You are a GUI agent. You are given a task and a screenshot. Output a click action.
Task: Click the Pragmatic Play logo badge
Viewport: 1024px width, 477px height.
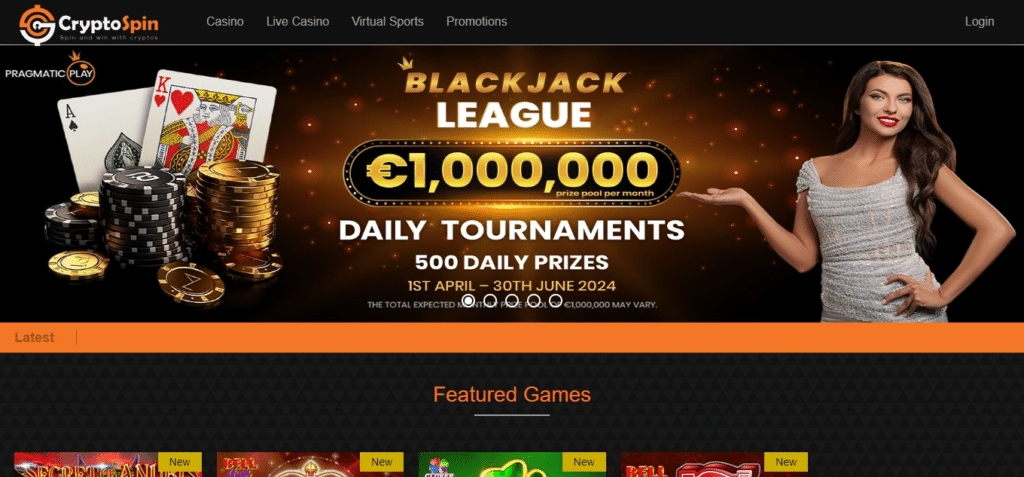(x=50, y=71)
